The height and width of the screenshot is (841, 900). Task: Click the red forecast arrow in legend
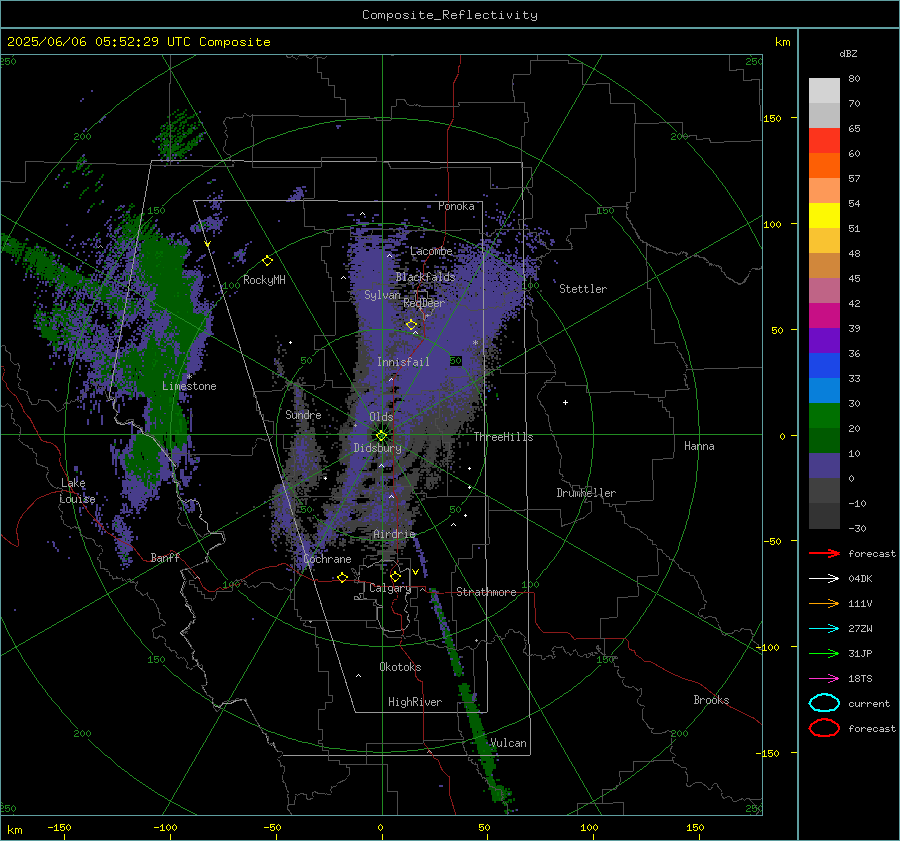click(824, 553)
